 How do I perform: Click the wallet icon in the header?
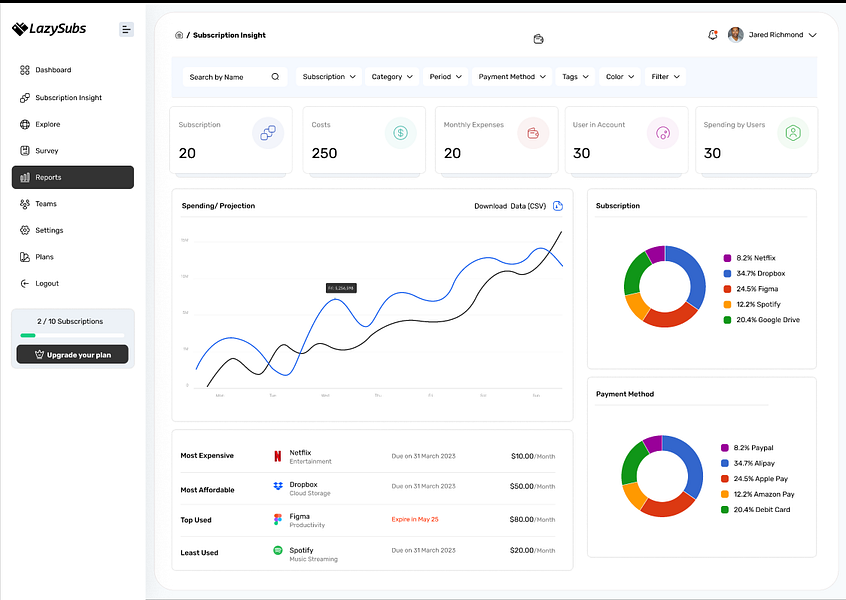[538, 39]
